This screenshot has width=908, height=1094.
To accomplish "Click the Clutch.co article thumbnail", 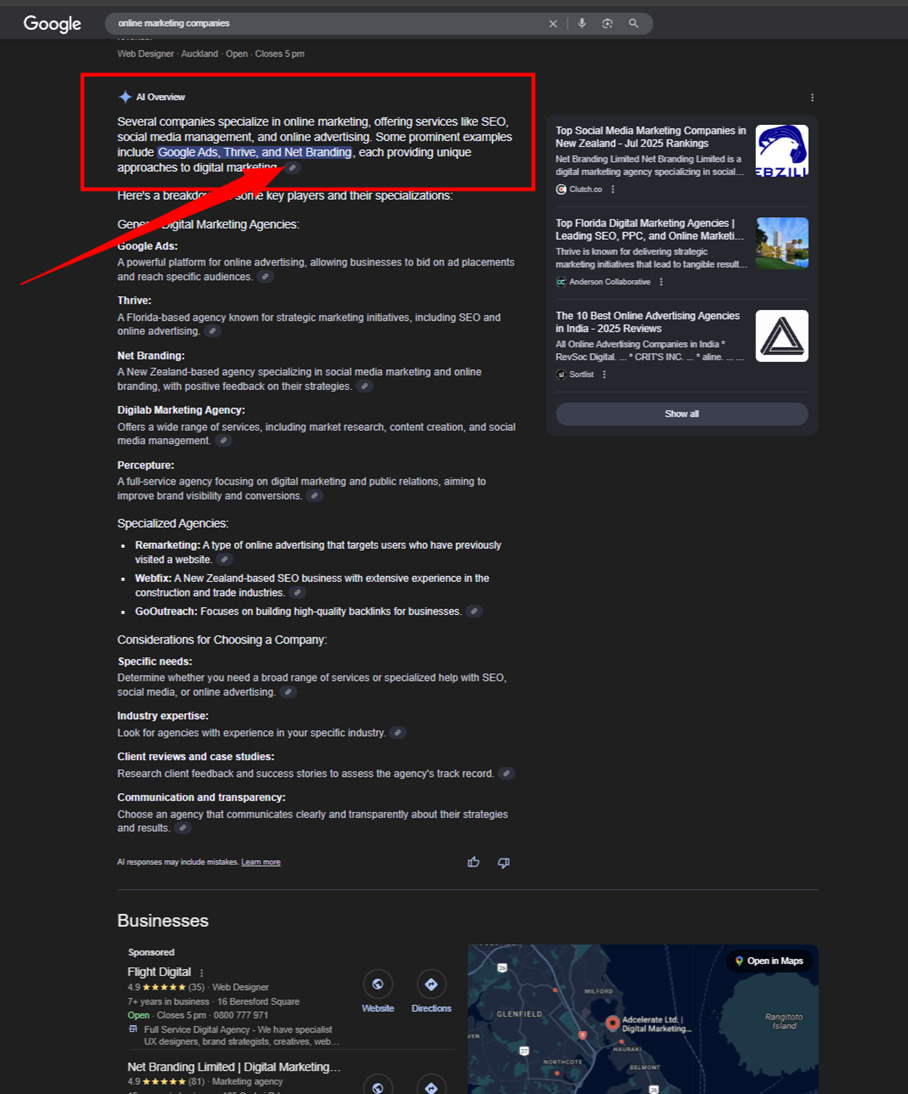I will tap(782, 151).
